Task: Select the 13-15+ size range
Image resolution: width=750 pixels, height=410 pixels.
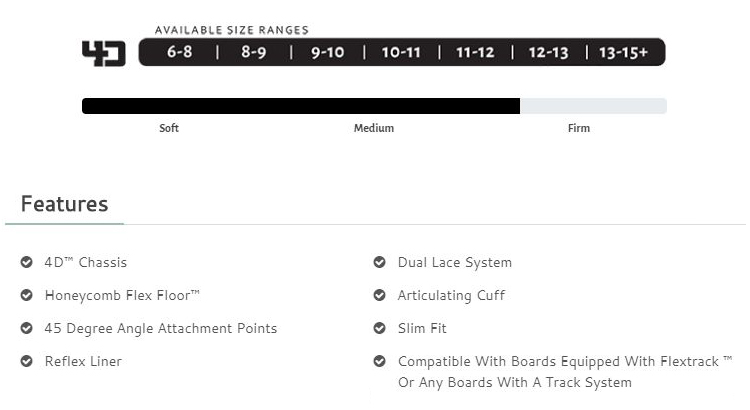Action: (623, 52)
